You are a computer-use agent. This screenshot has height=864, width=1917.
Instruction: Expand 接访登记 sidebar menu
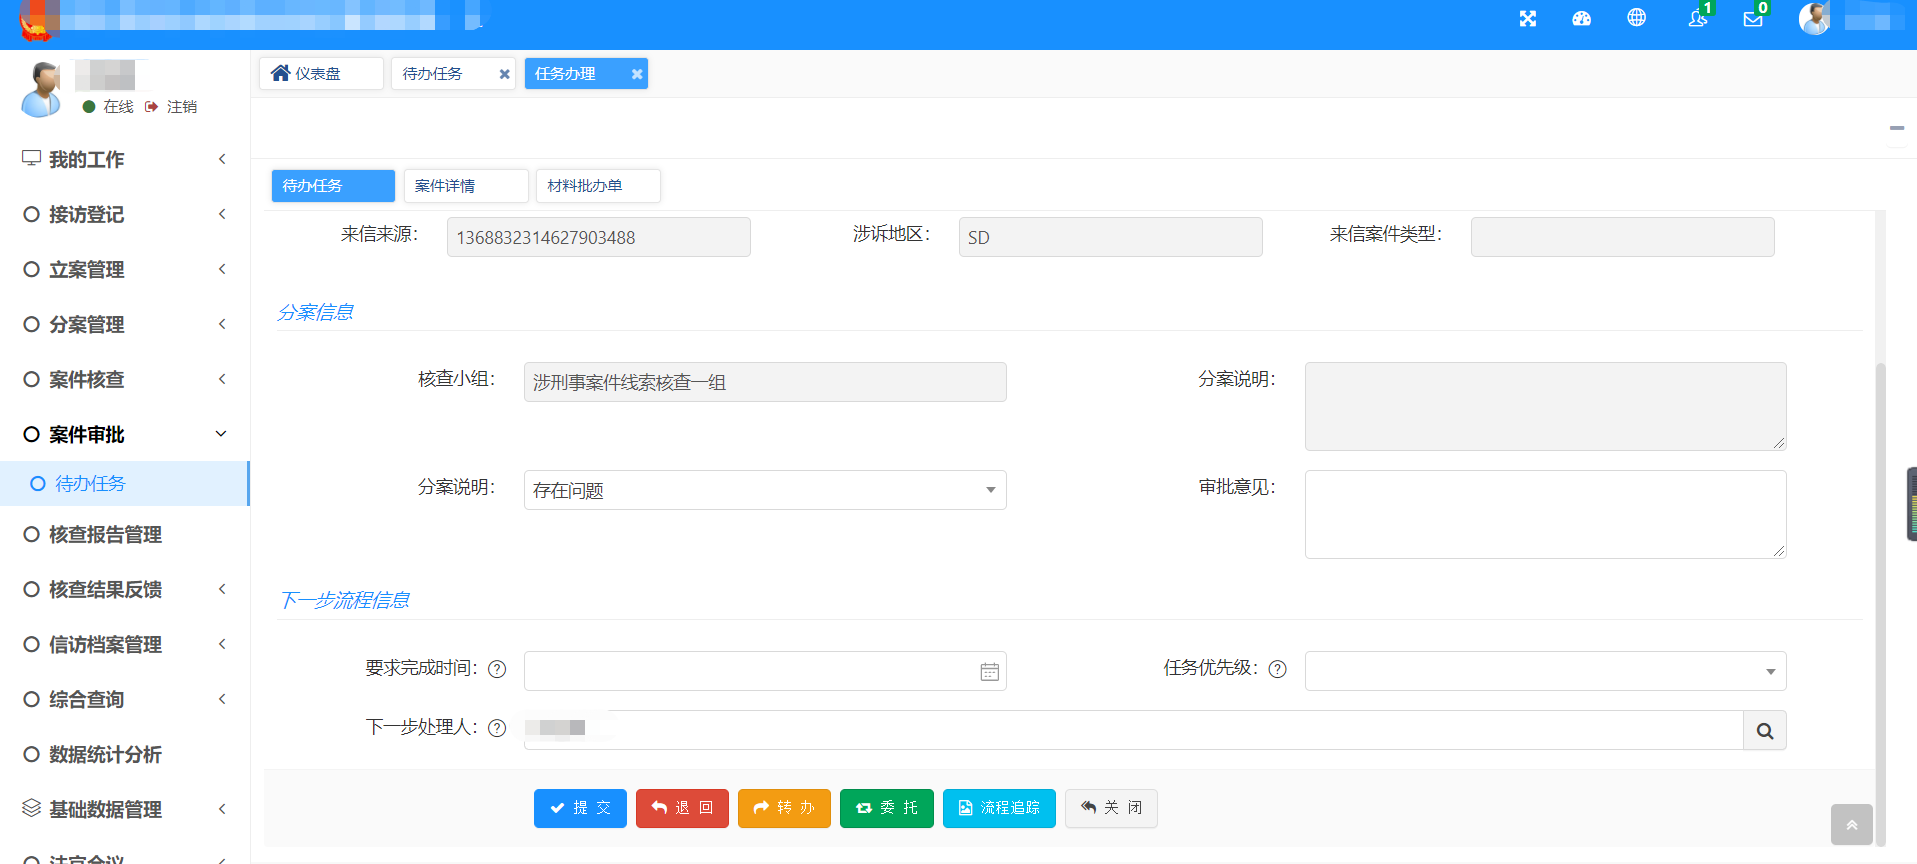(124, 214)
